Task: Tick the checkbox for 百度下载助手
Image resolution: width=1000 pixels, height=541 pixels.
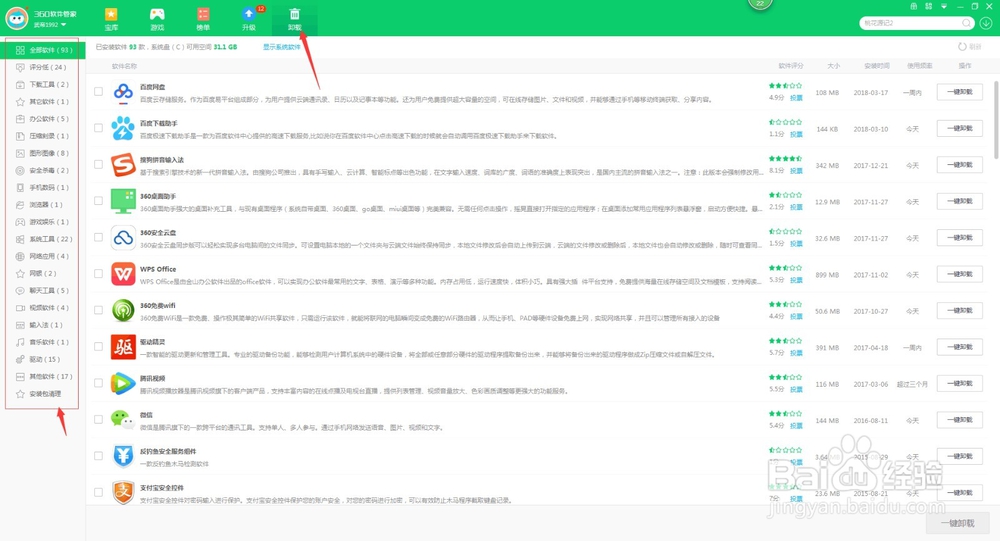Action: 98,128
